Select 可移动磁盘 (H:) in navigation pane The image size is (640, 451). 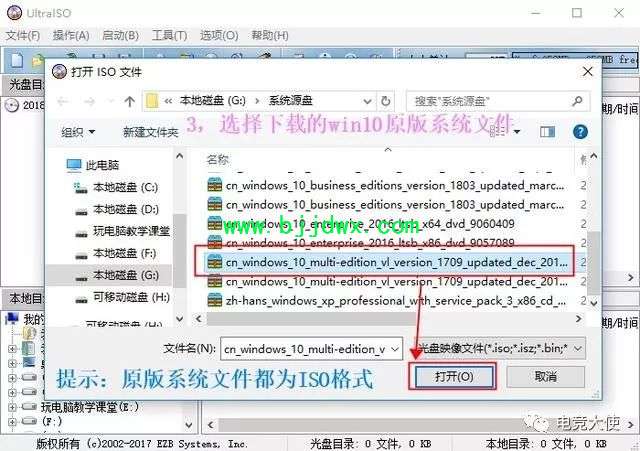click(x=122, y=298)
